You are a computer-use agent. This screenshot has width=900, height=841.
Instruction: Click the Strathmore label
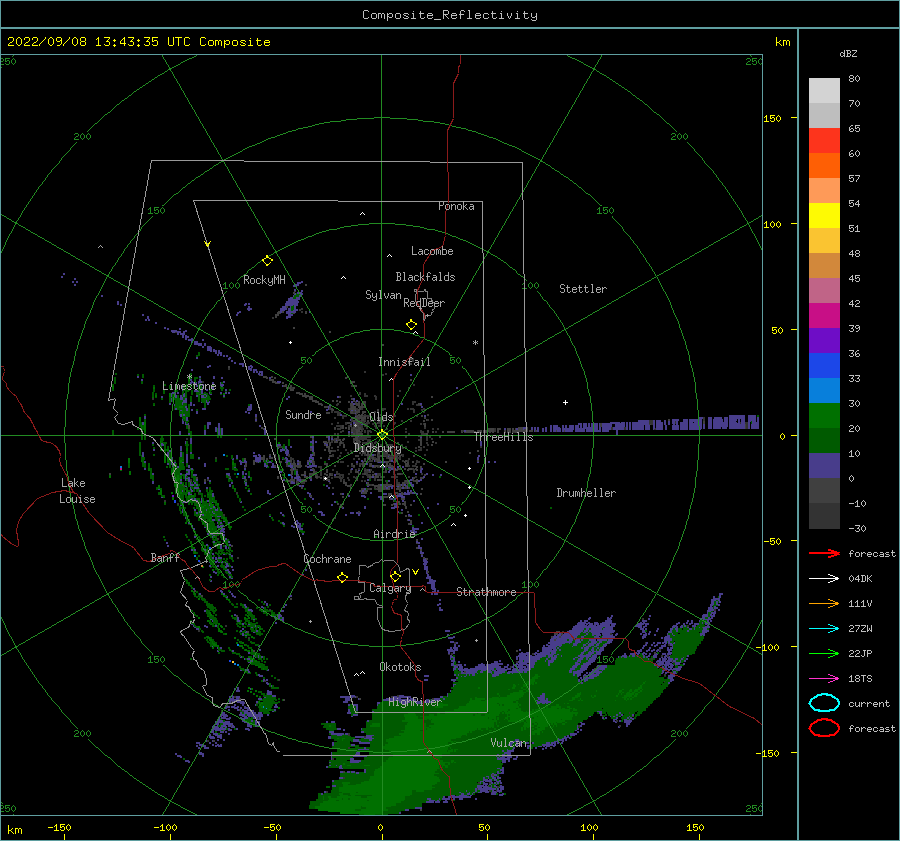[x=486, y=591]
